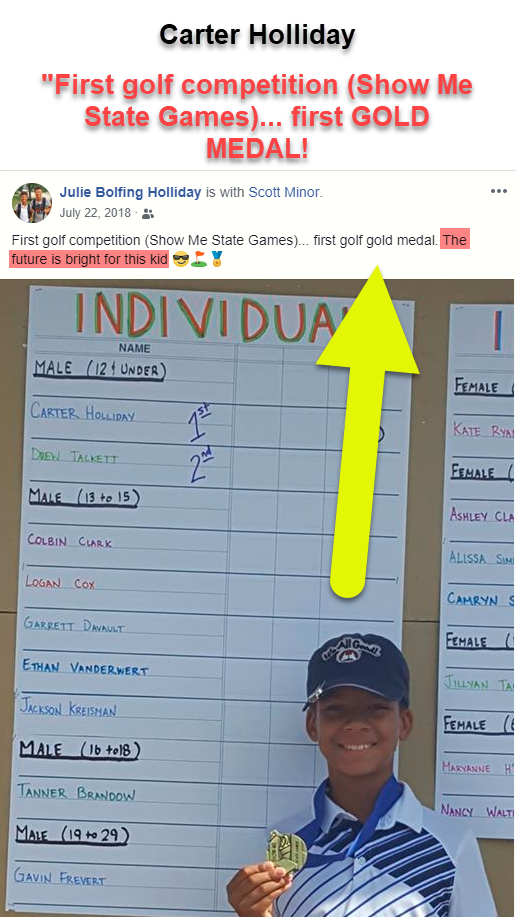The height and width of the screenshot is (917, 516).
Task: Open Julie Bolfing Holliday's profile link
Action: (x=130, y=192)
